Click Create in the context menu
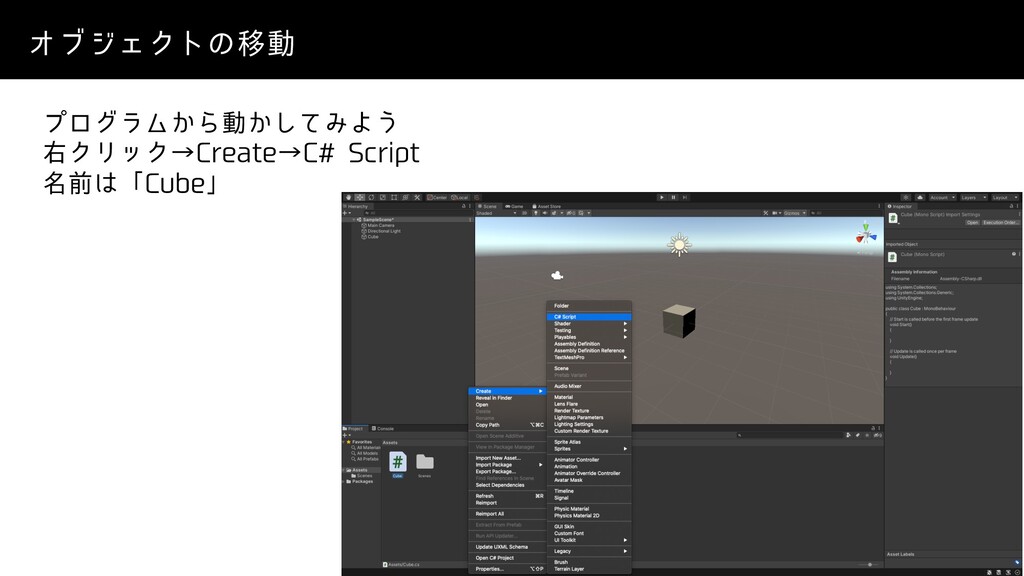This screenshot has height=576, width=1024. tap(507, 391)
